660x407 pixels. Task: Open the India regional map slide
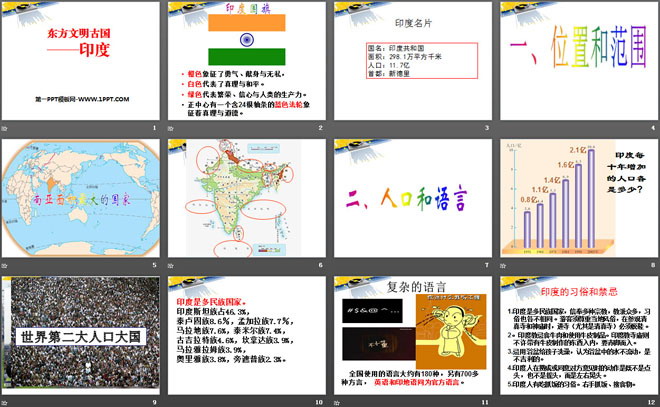245,200
